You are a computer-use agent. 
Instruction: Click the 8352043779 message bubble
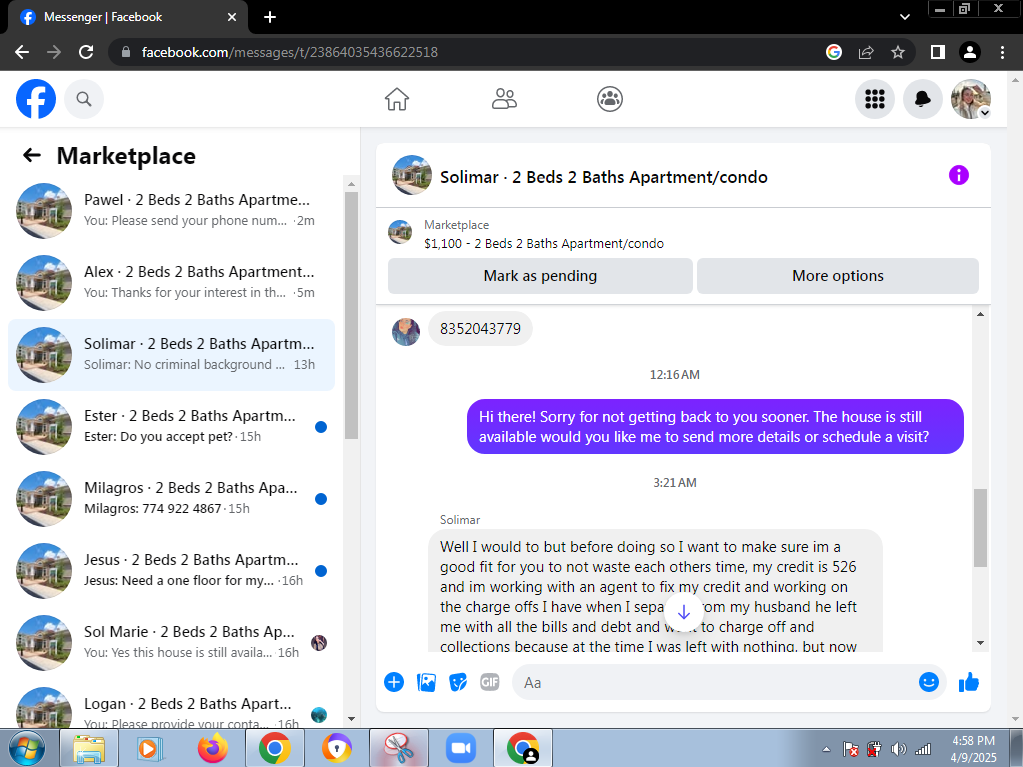click(480, 329)
